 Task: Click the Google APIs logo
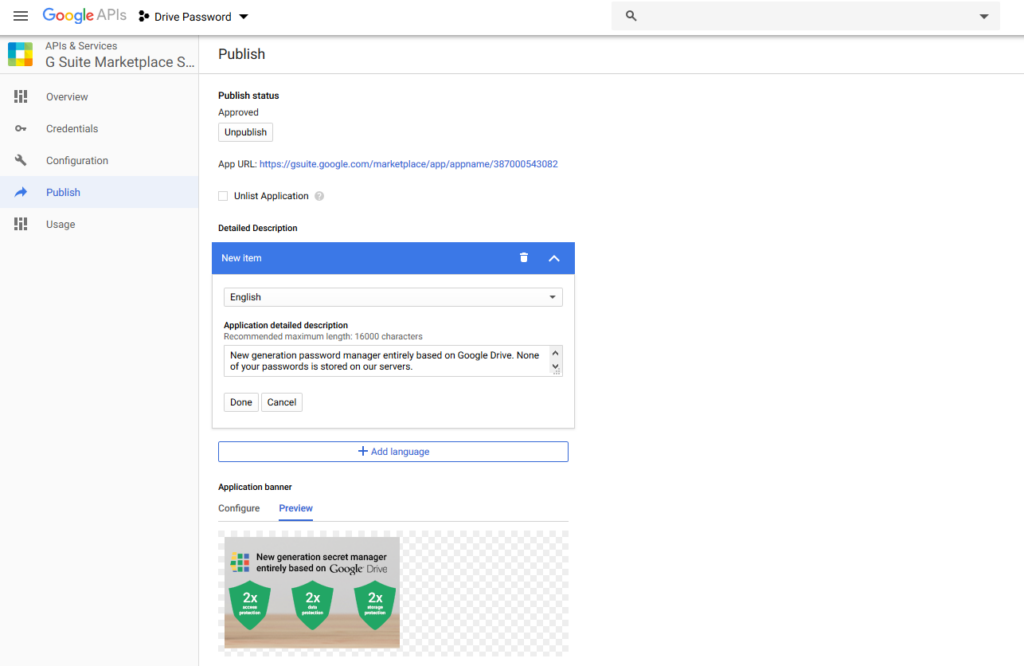coord(84,16)
